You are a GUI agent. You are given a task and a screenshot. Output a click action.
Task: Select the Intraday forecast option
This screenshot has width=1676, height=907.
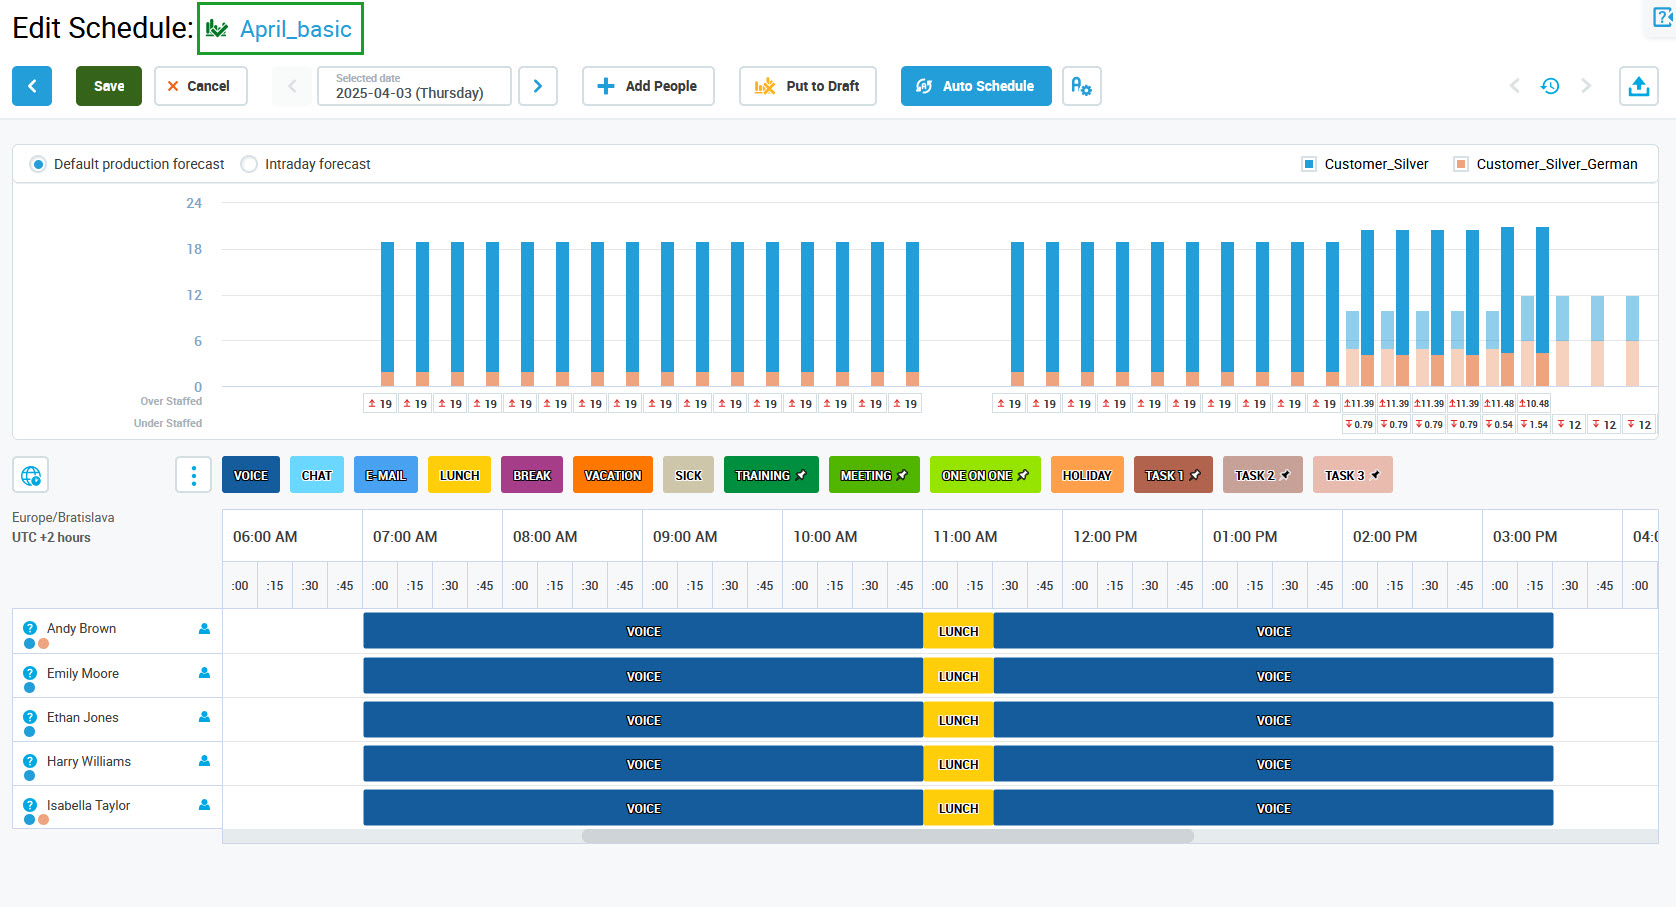pos(249,164)
